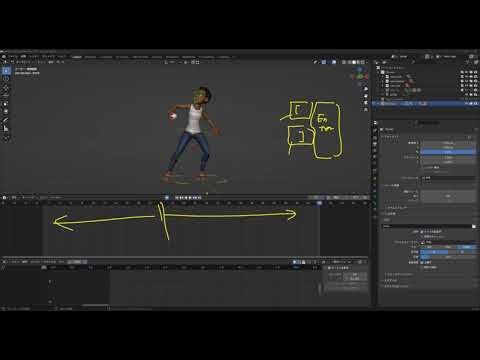Open the Blender logo app menu
Image resolution: width=480 pixels, height=360 pixels.
[4, 57]
